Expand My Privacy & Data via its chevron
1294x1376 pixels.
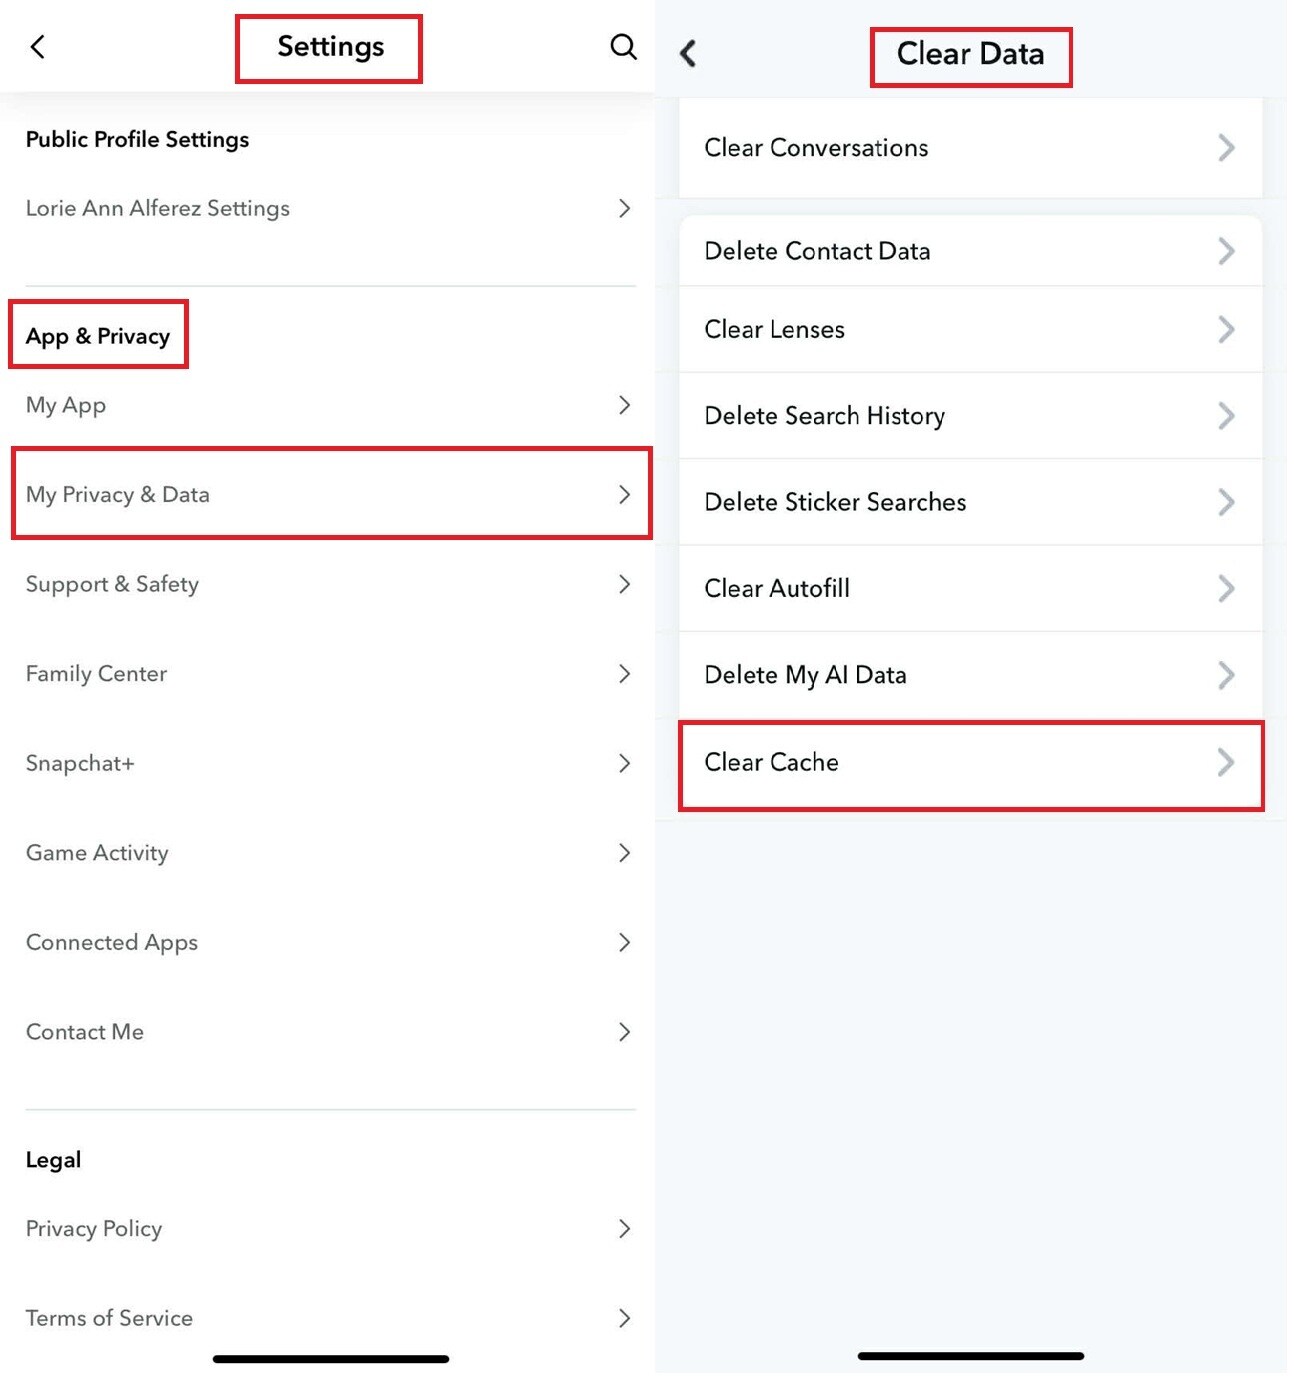(x=625, y=494)
